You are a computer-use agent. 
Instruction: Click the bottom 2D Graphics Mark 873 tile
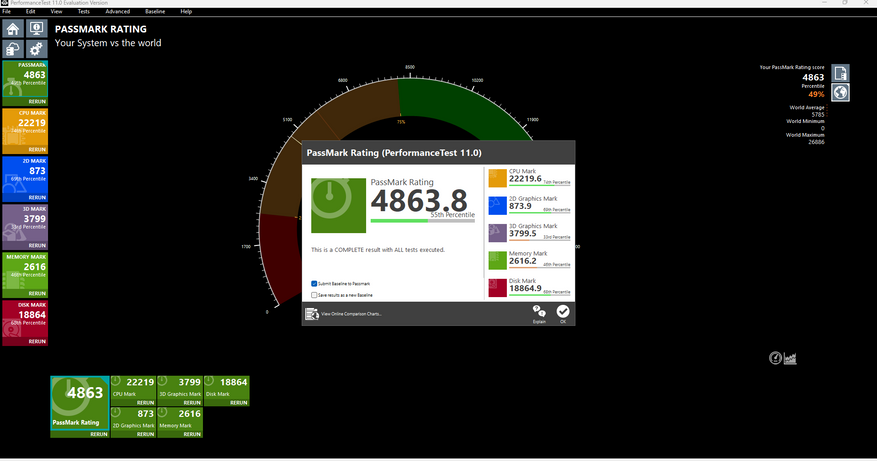click(133, 418)
